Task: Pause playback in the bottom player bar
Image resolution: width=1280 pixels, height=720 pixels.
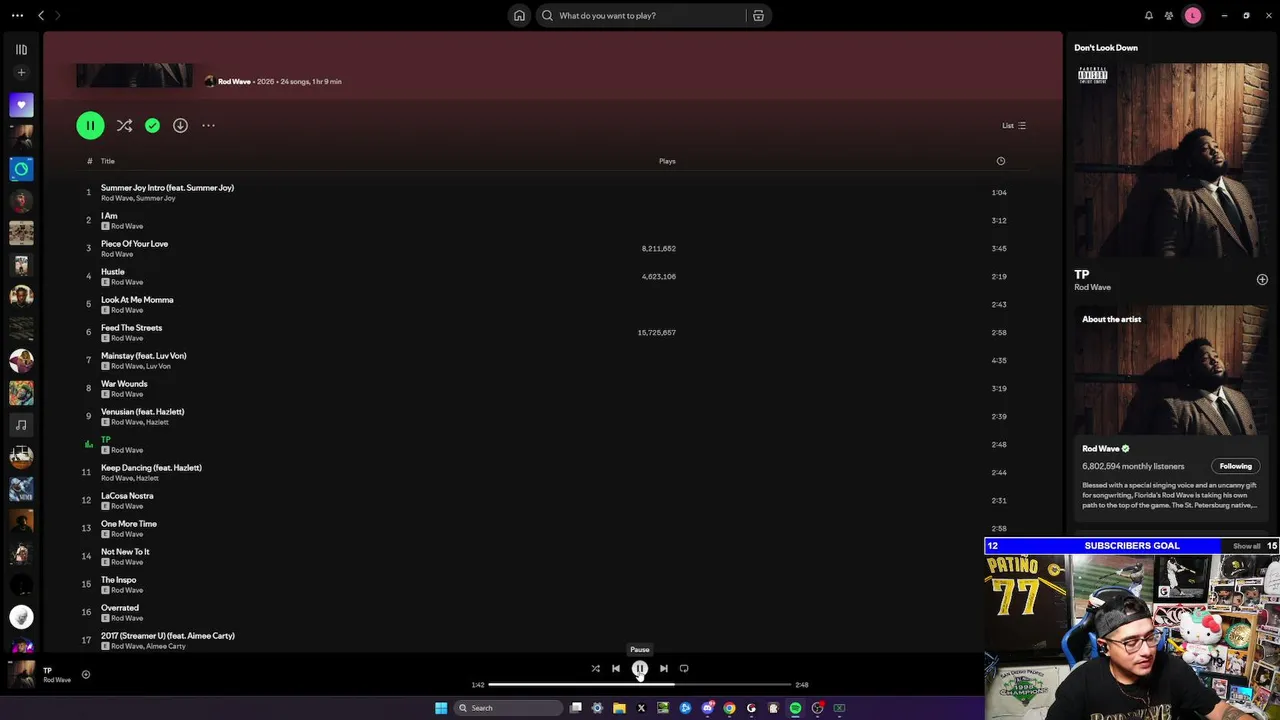Action: [640, 668]
